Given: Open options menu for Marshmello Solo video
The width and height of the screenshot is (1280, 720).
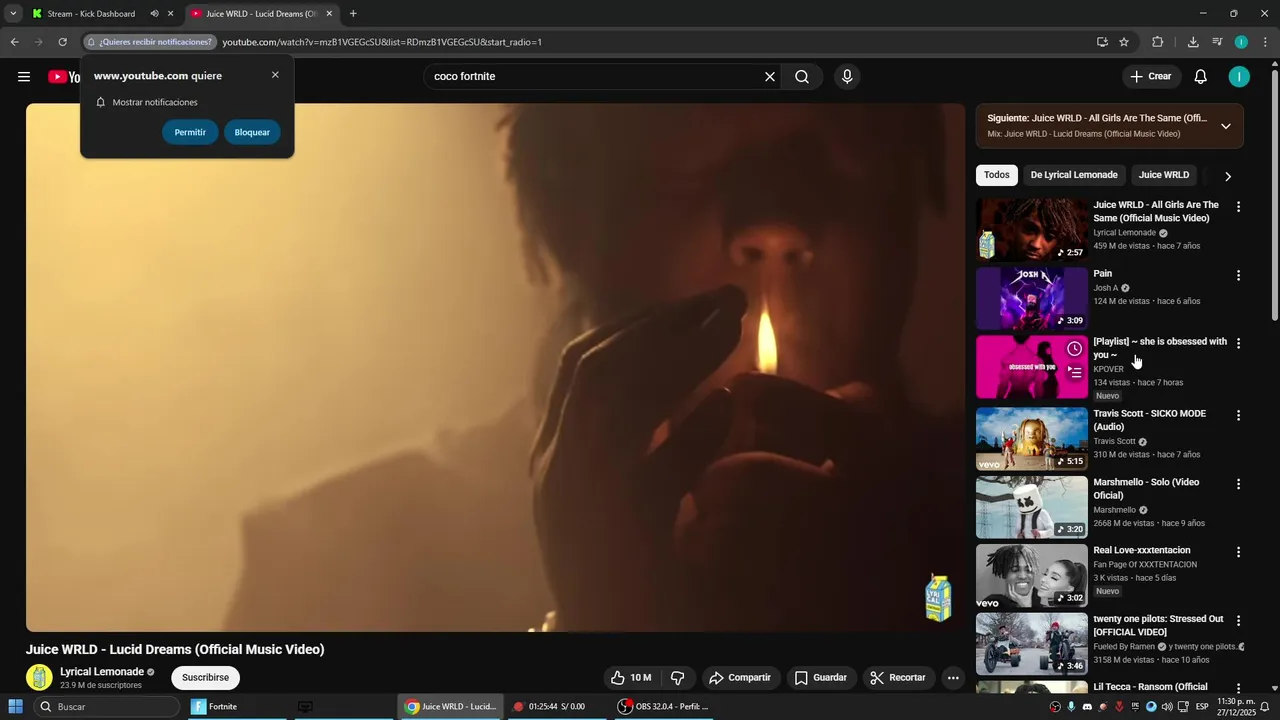Looking at the screenshot, I should coord(1238,484).
